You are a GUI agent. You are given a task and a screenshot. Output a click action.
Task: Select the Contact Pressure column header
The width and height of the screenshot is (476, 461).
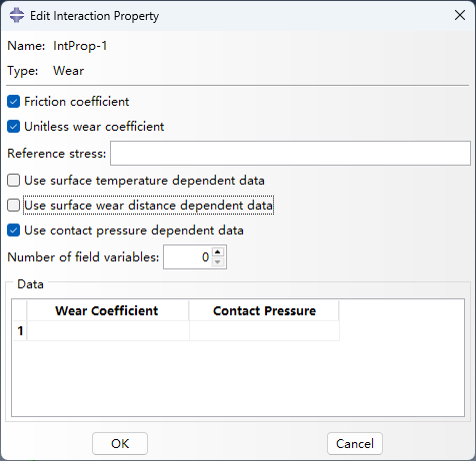(264, 311)
